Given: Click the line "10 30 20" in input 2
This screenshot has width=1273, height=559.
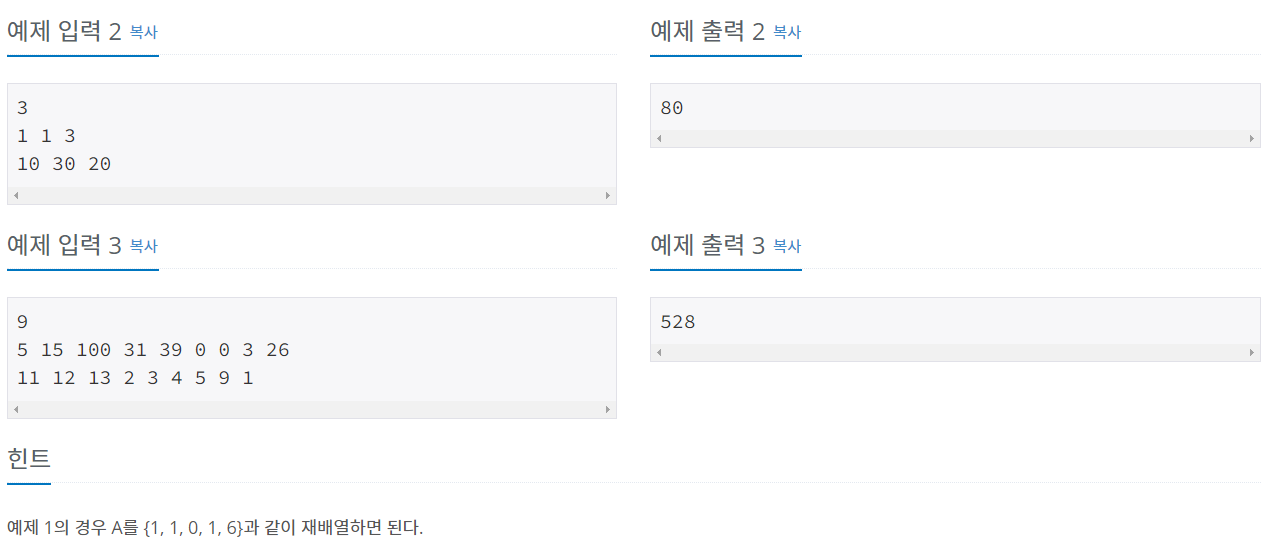Looking at the screenshot, I should coord(64,164).
